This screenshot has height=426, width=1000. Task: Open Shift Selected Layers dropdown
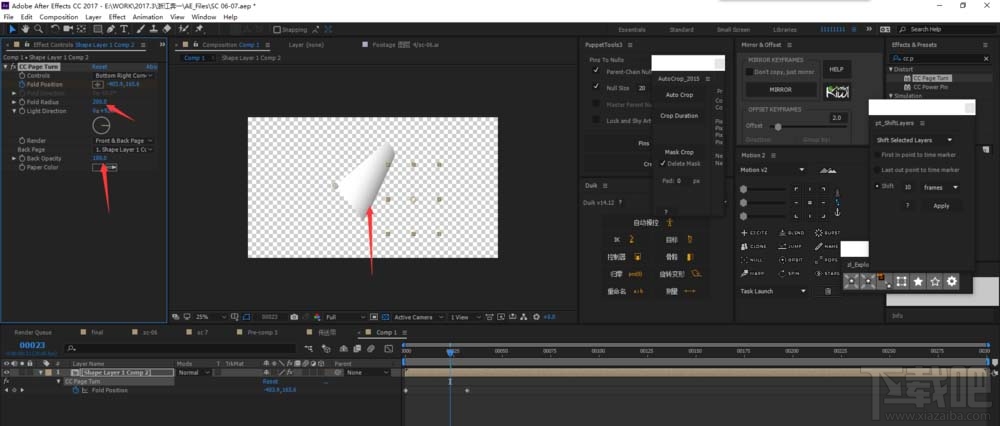[914, 140]
